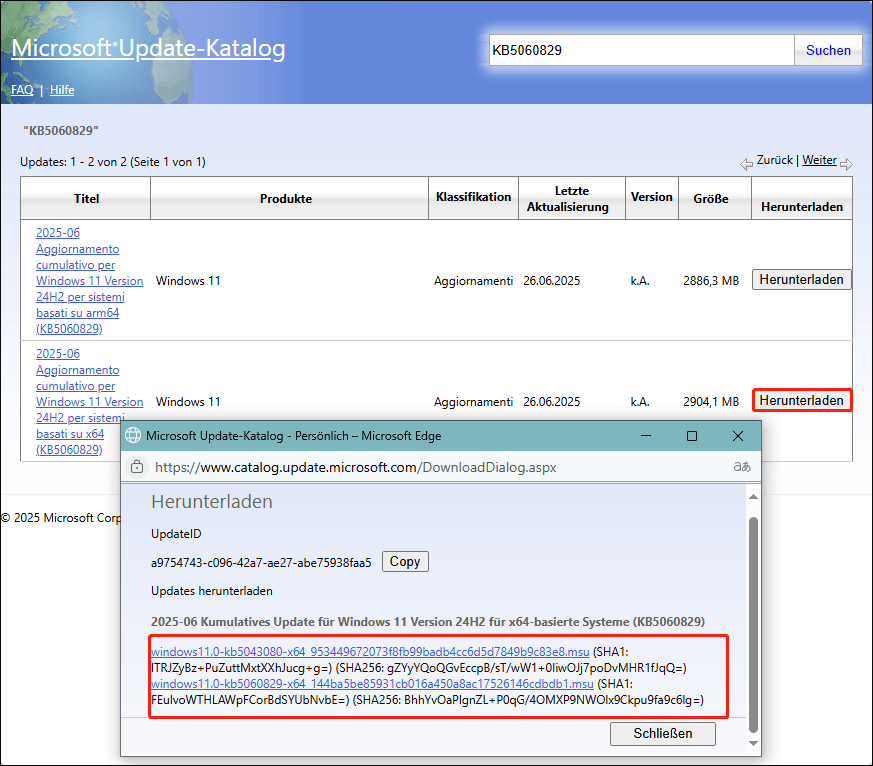The width and height of the screenshot is (873, 766).
Task: Open the x64 KB5060829 update title link
Action: click(x=89, y=401)
